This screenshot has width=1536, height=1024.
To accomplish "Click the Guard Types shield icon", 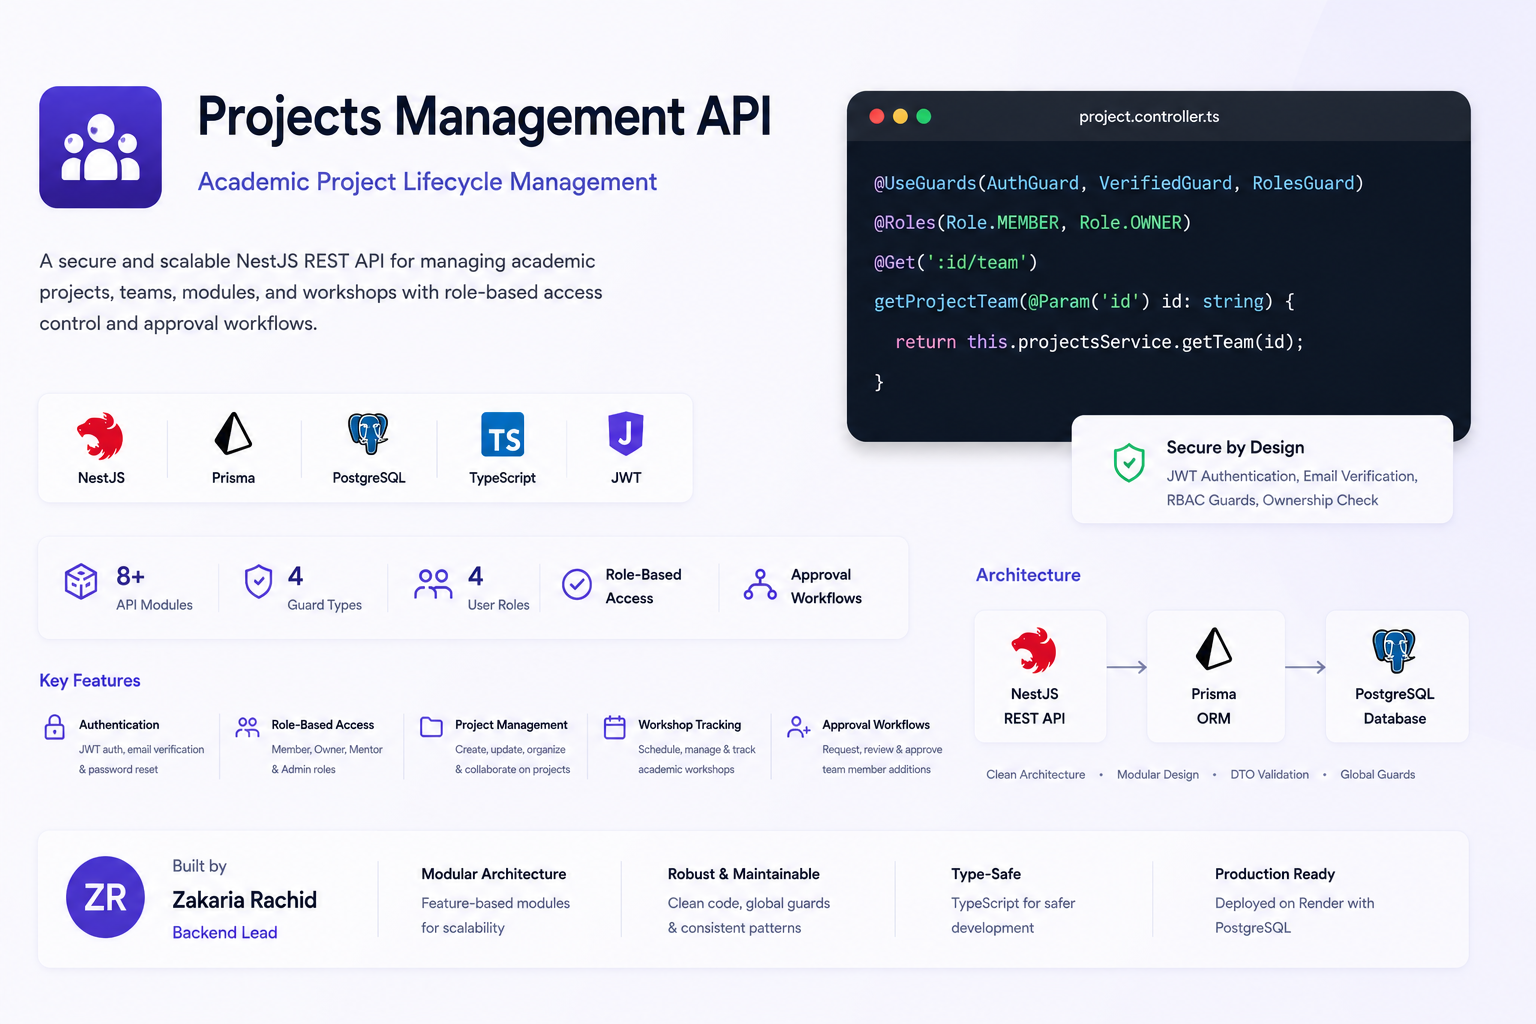I will [x=259, y=581].
